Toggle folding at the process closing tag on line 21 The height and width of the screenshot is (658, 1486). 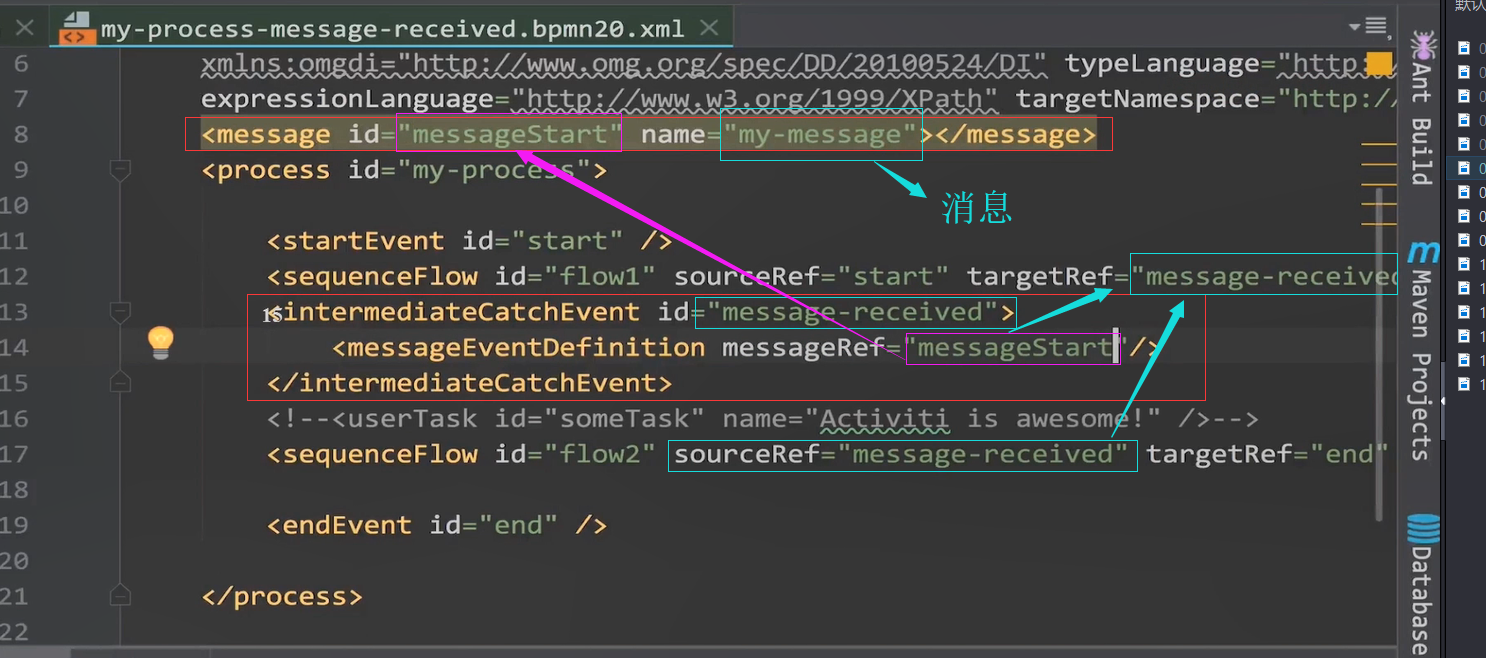point(120,594)
